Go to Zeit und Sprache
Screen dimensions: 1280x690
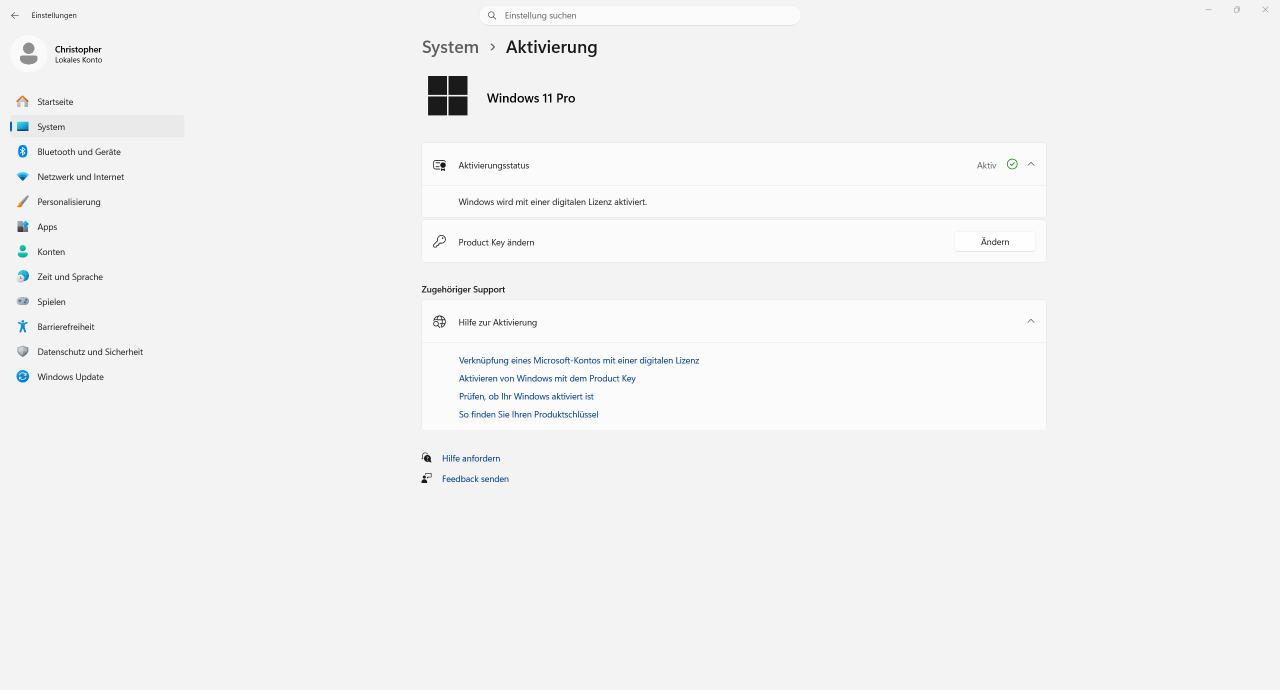[97, 277]
